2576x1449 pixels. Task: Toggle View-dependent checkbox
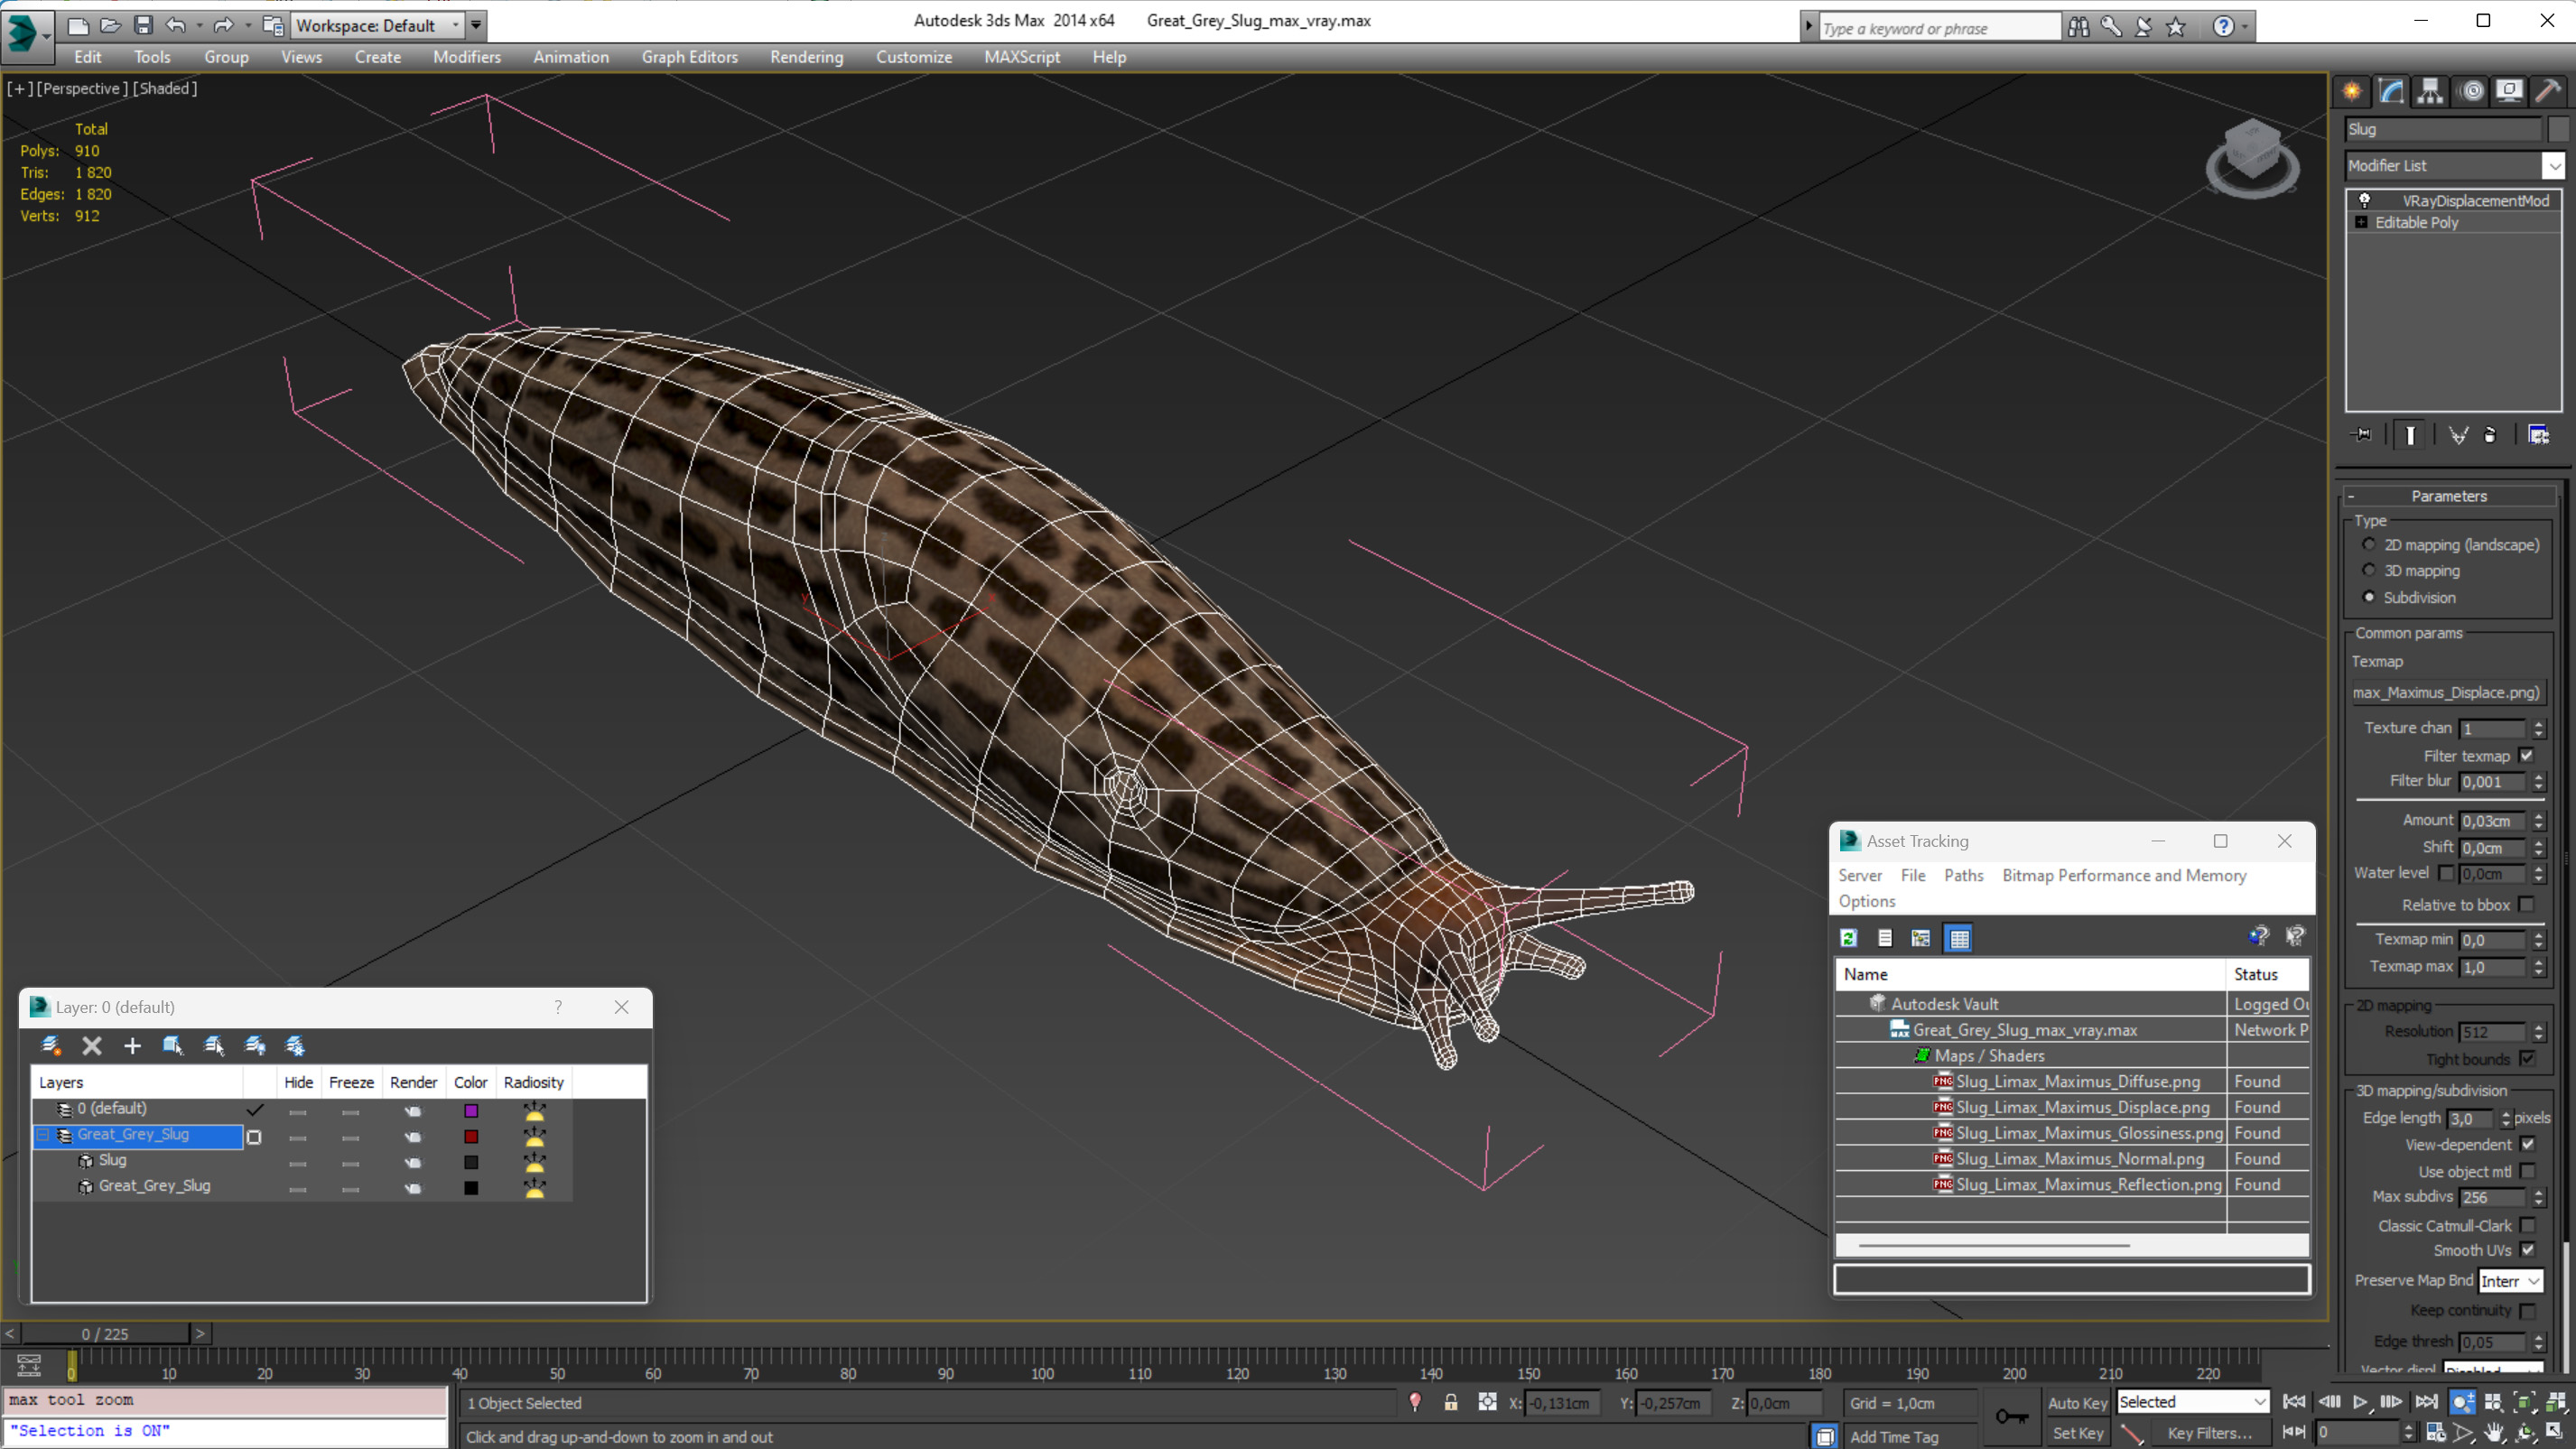[2527, 1145]
